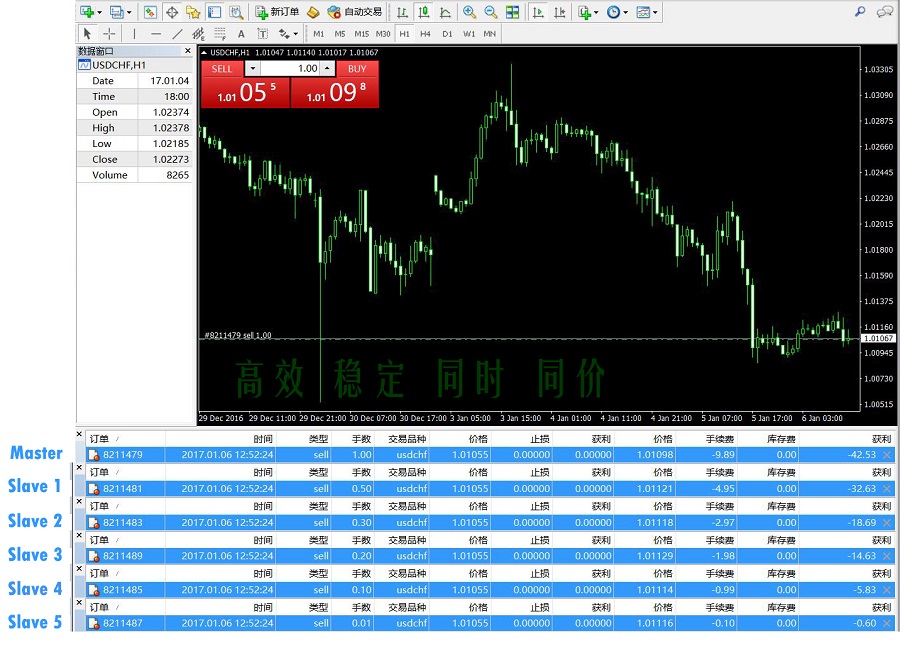Toggle 自动交易 auto trading
The image size is (900, 646).
355,12
